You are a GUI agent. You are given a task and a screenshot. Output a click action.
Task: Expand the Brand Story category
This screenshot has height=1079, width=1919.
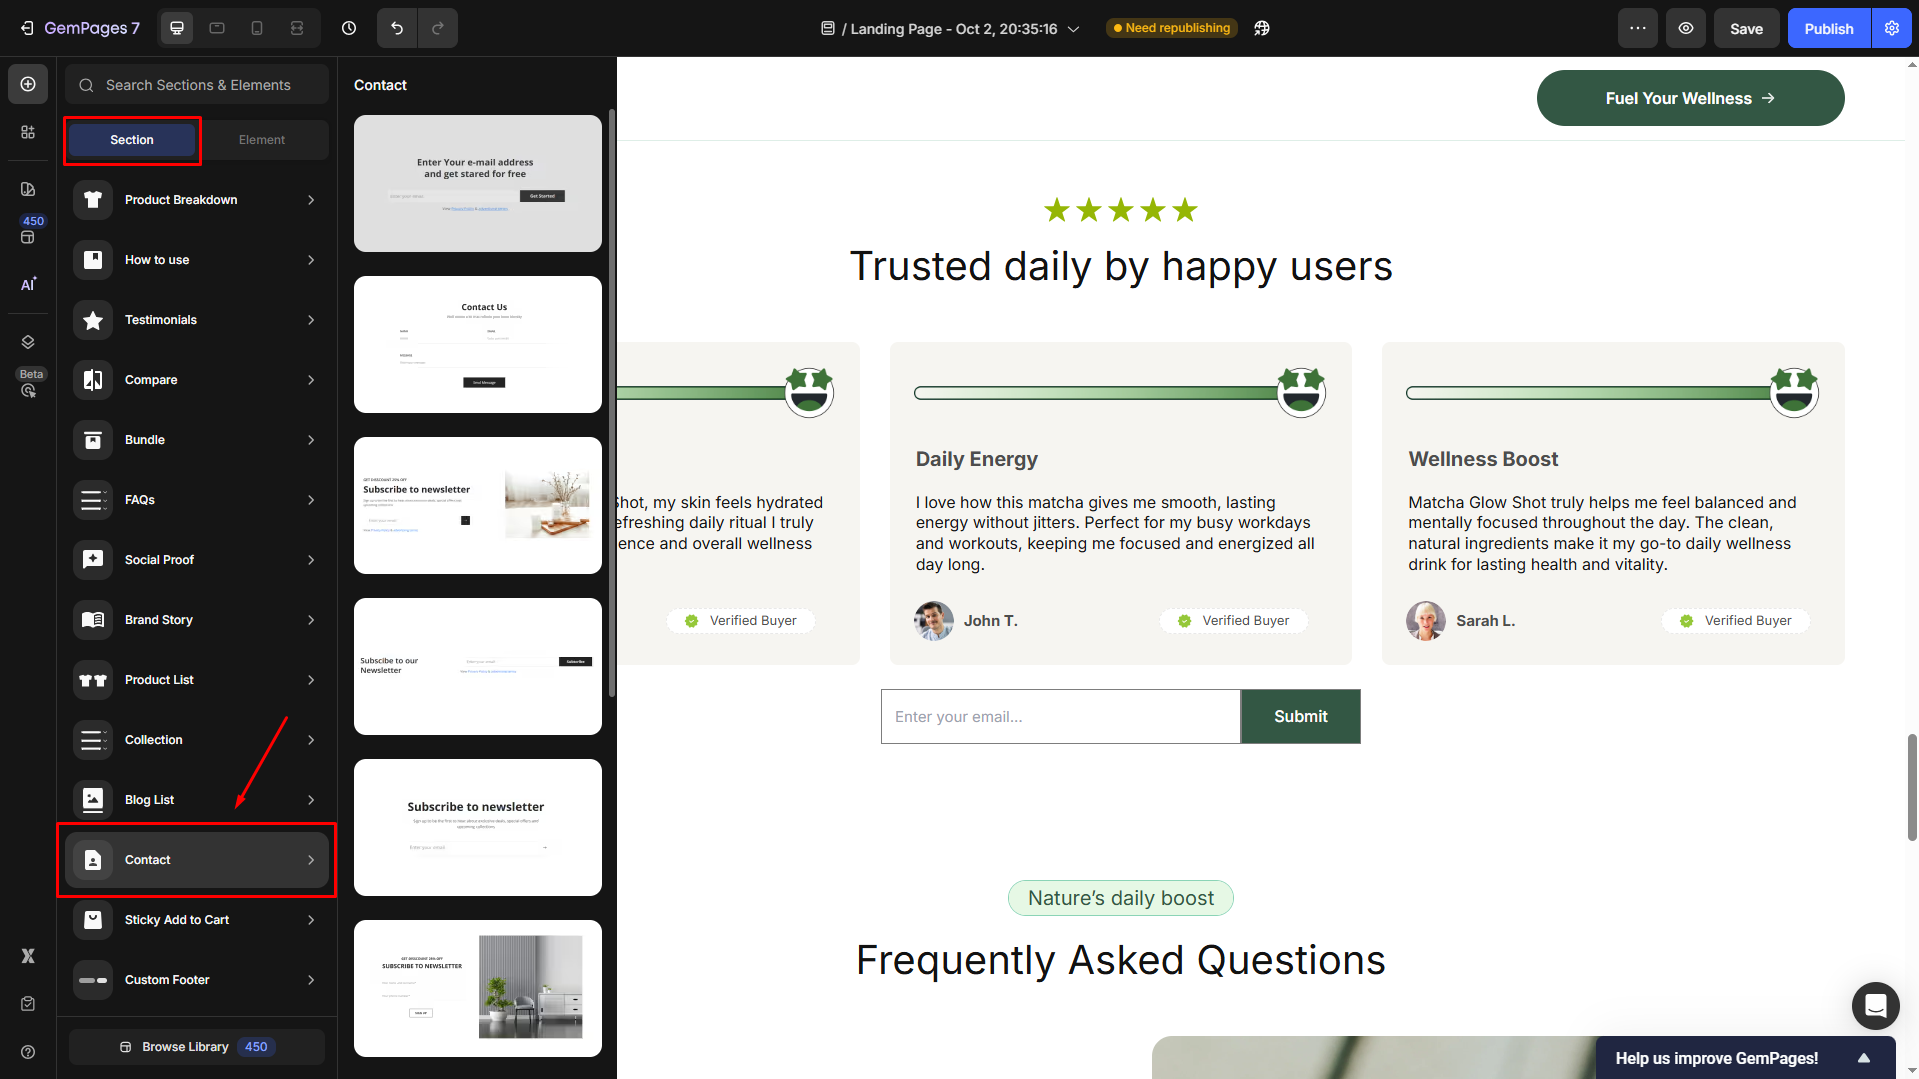coord(197,620)
